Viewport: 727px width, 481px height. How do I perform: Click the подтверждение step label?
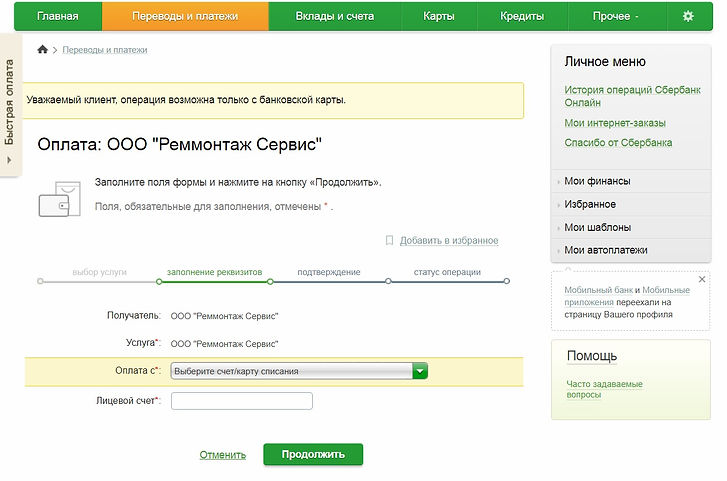tap(329, 272)
